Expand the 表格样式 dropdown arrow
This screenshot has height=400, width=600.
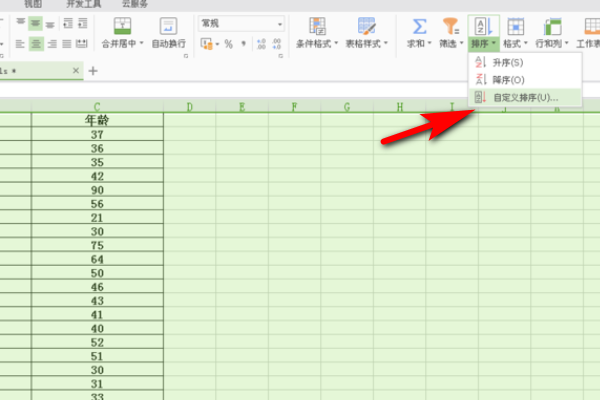pyautogui.click(x=386, y=43)
